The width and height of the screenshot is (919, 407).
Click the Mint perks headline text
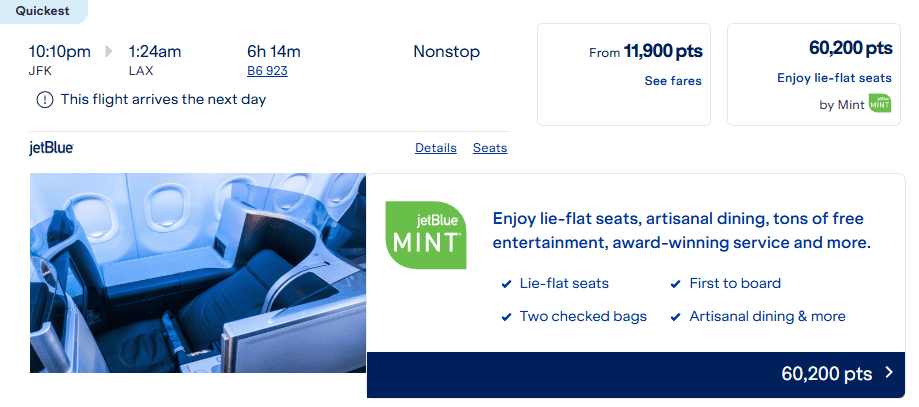pos(681,231)
